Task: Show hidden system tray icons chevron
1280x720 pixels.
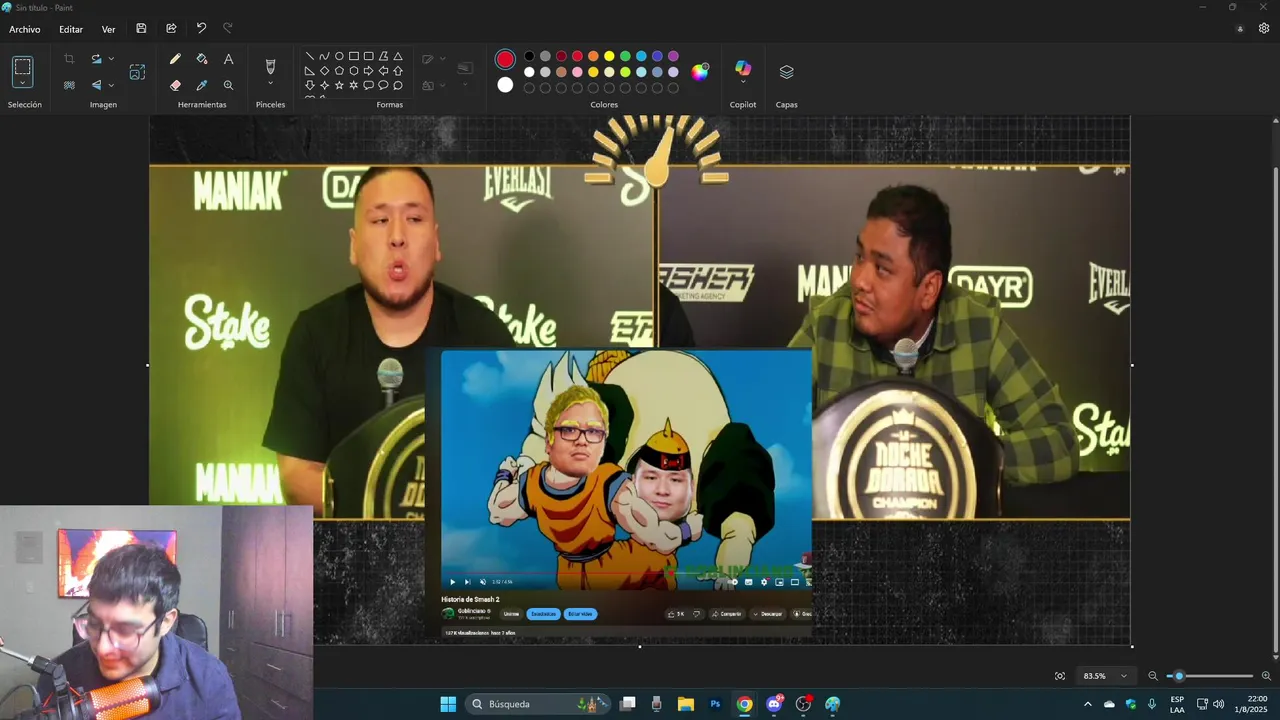Action: coord(1088,704)
